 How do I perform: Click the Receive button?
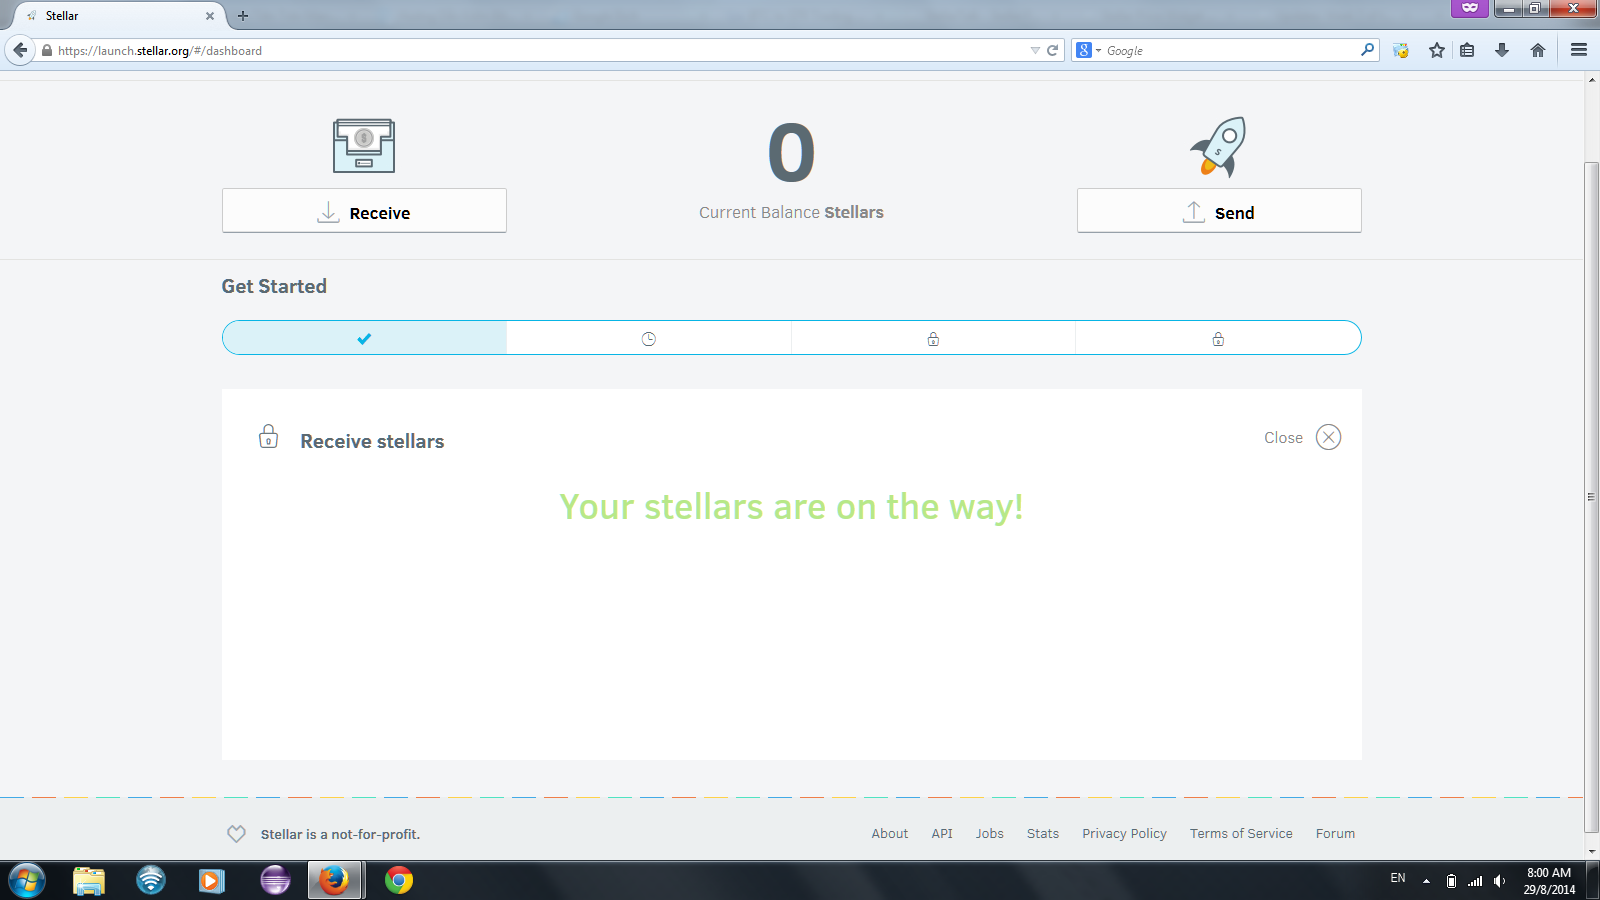[x=364, y=211]
